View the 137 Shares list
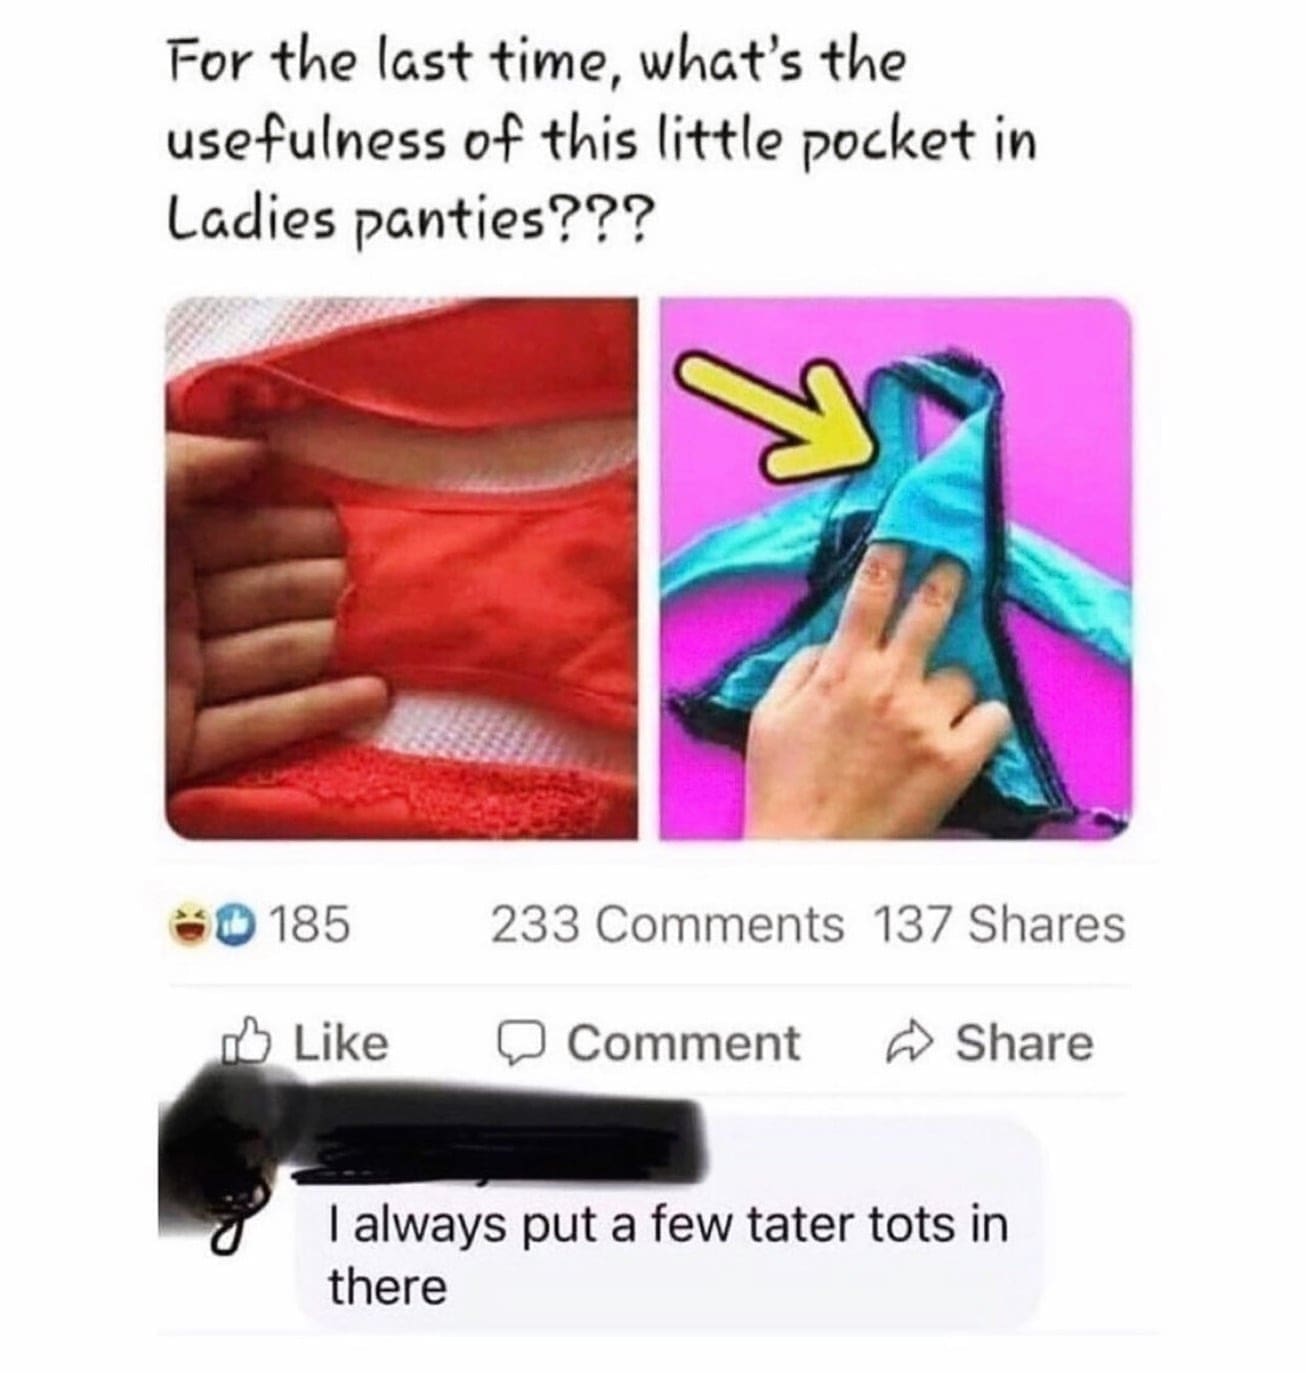 (x=1000, y=923)
